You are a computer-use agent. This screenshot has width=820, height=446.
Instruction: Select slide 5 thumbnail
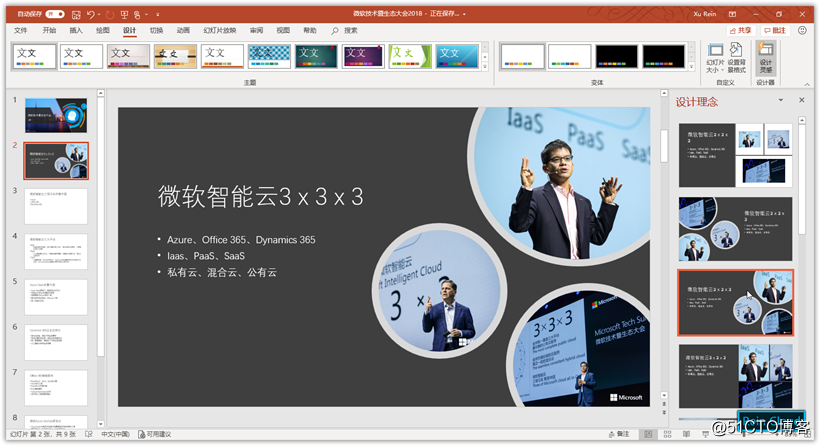tap(56, 297)
